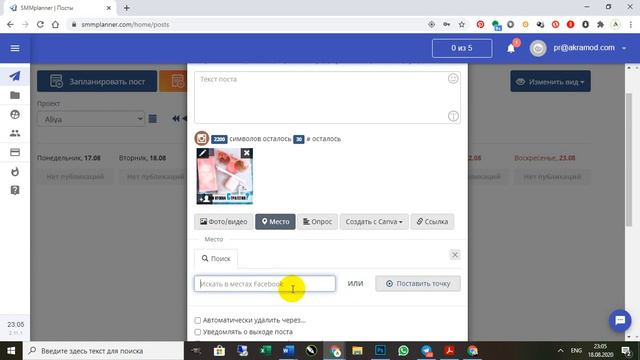Switch the ENG input language indicator
The height and width of the screenshot is (360, 640).
coord(576,351)
